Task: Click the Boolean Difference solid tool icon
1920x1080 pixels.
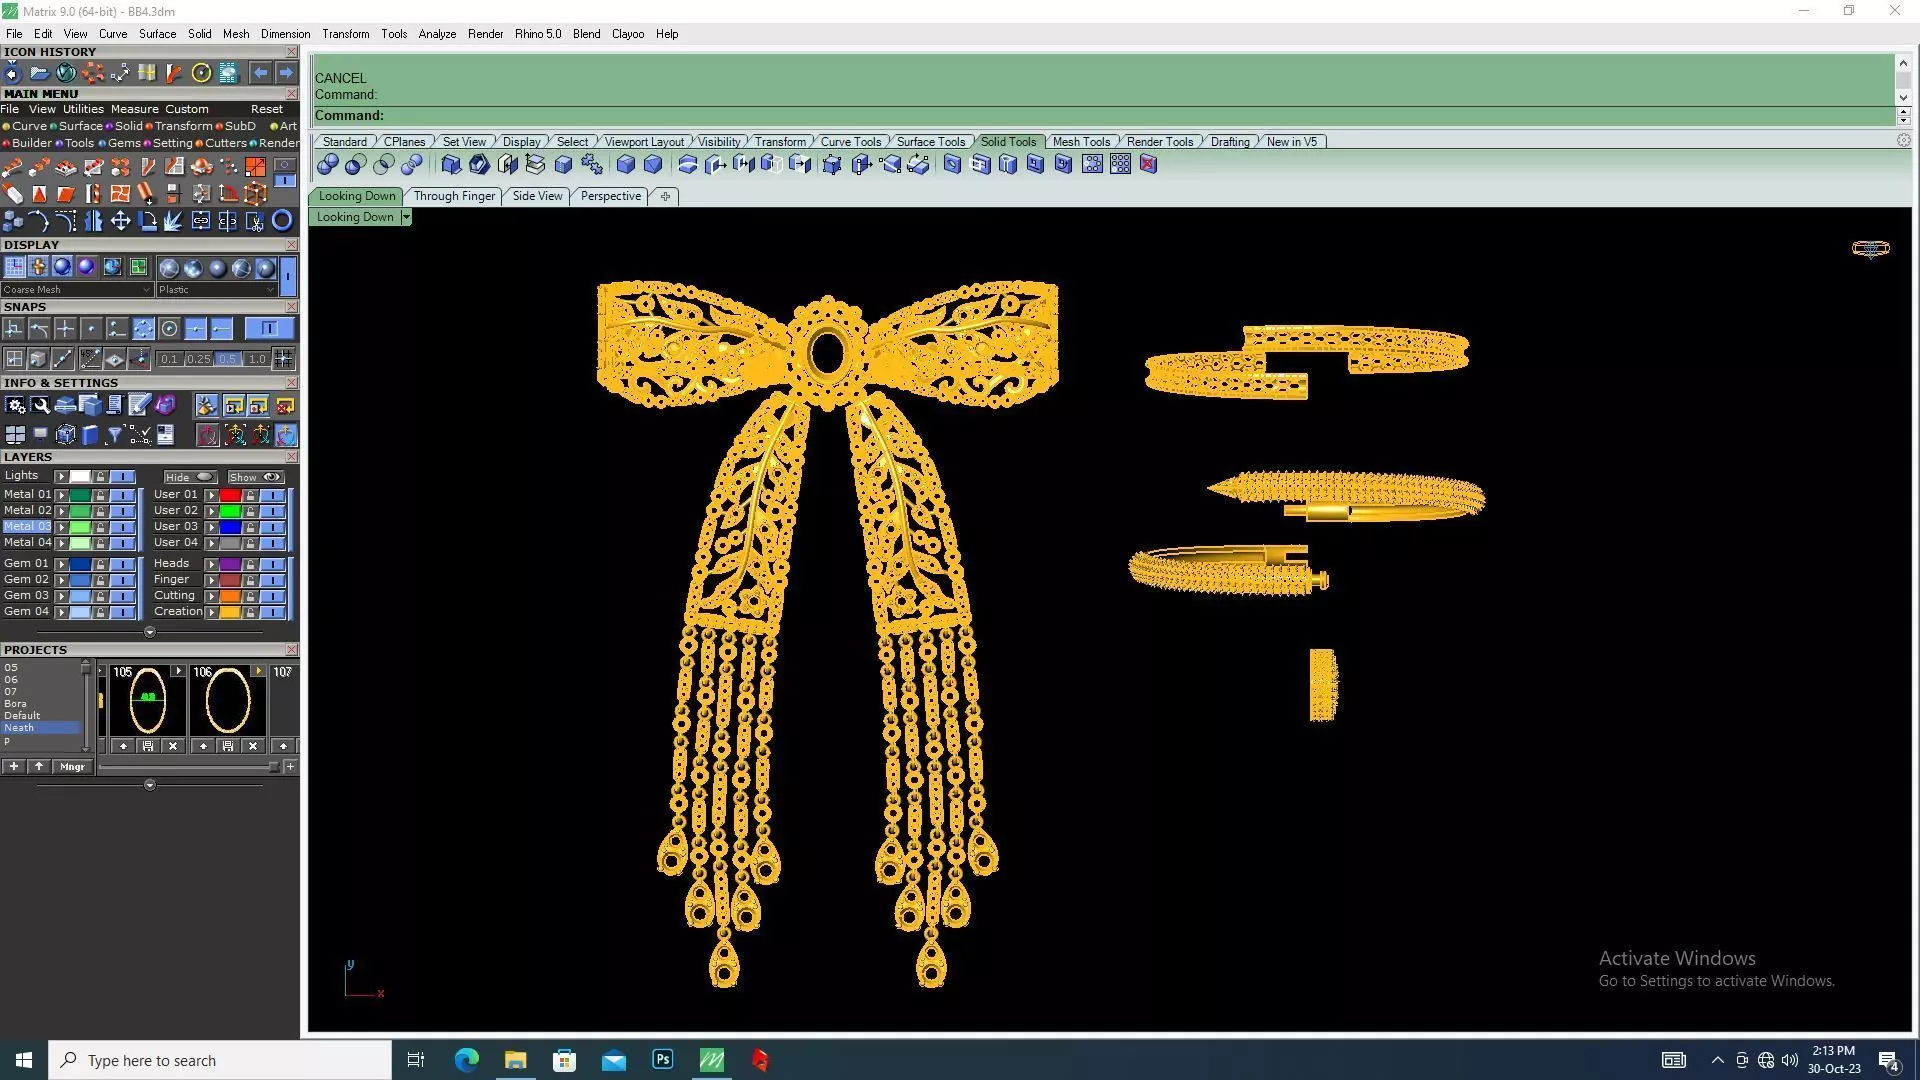Action: tap(355, 165)
